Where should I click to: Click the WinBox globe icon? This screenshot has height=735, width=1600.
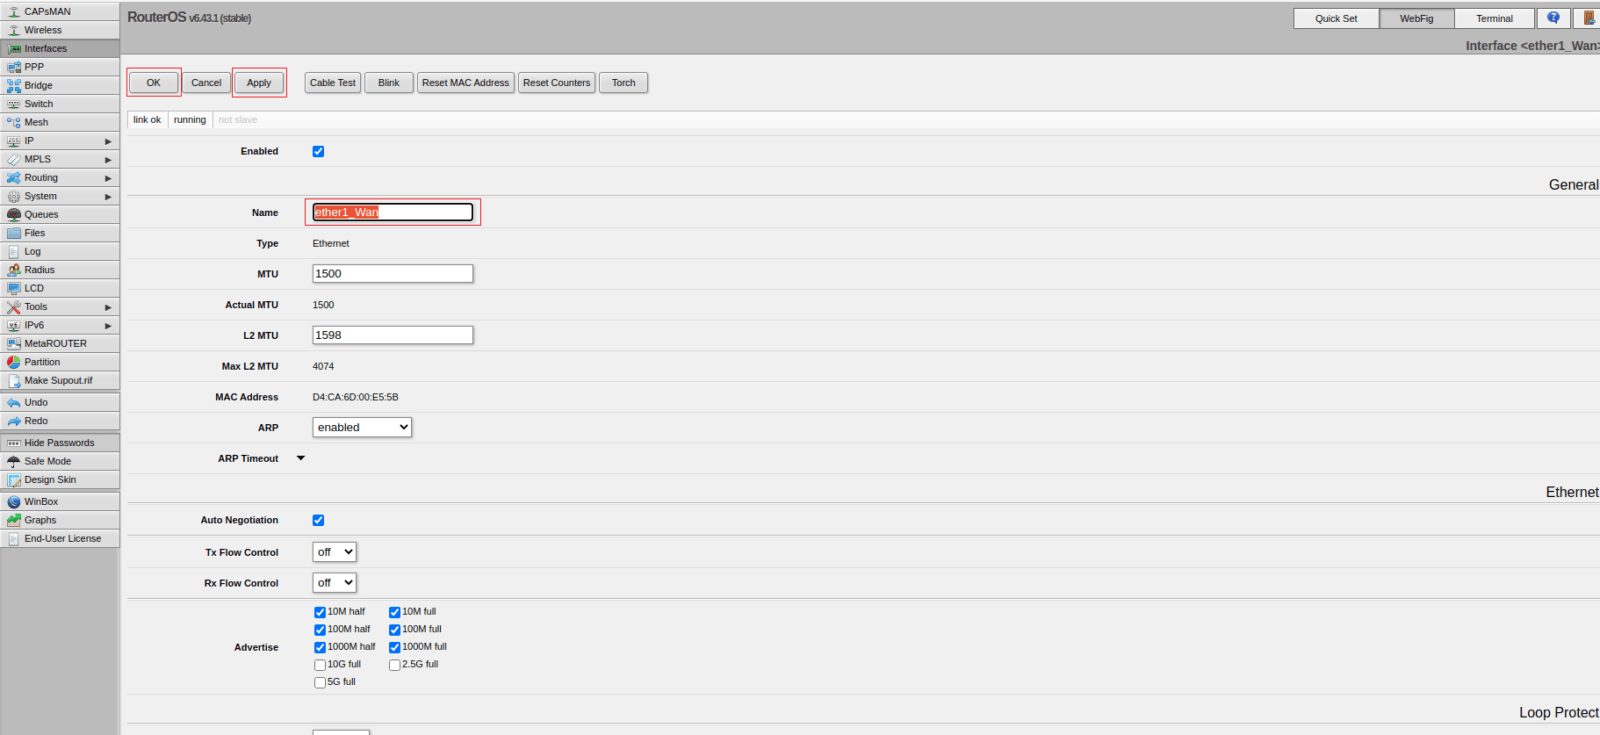click(x=14, y=502)
